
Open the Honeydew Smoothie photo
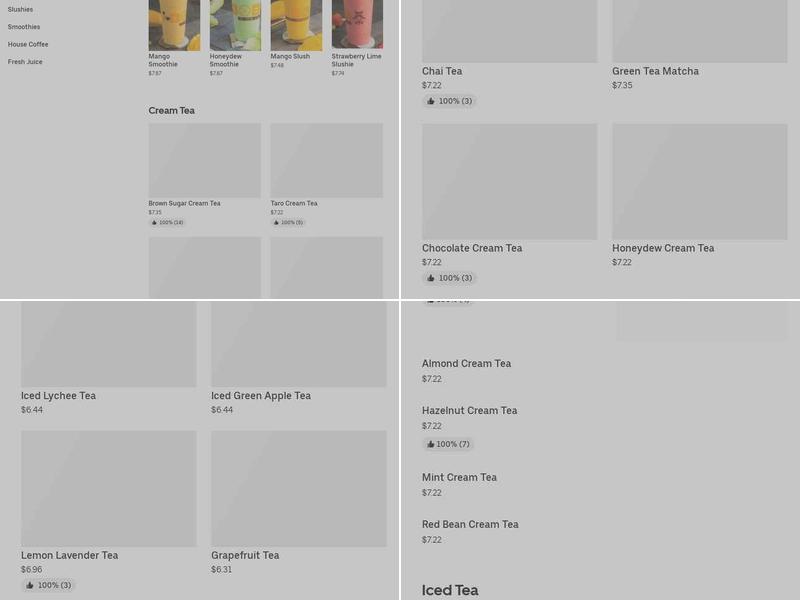[x=235, y=25]
